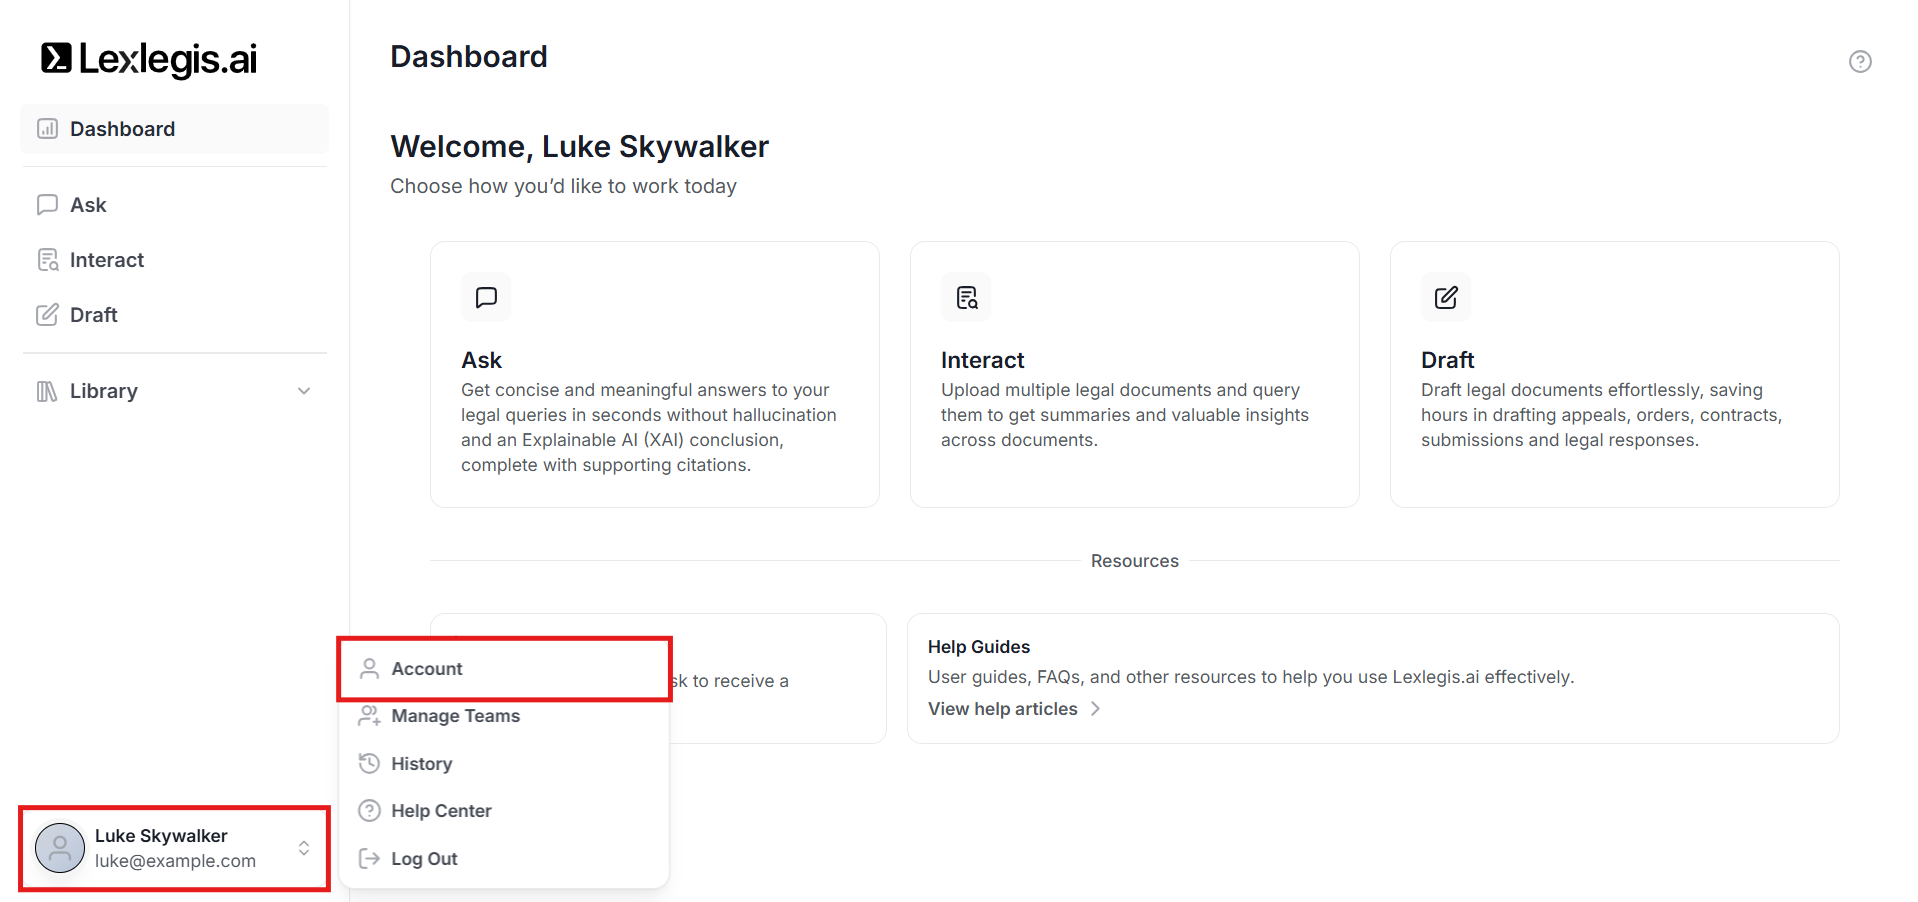This screenshot has width=1918, height=902.
Task: Click the Lexlegis.ai logo
Action: [x=149, y=59]
